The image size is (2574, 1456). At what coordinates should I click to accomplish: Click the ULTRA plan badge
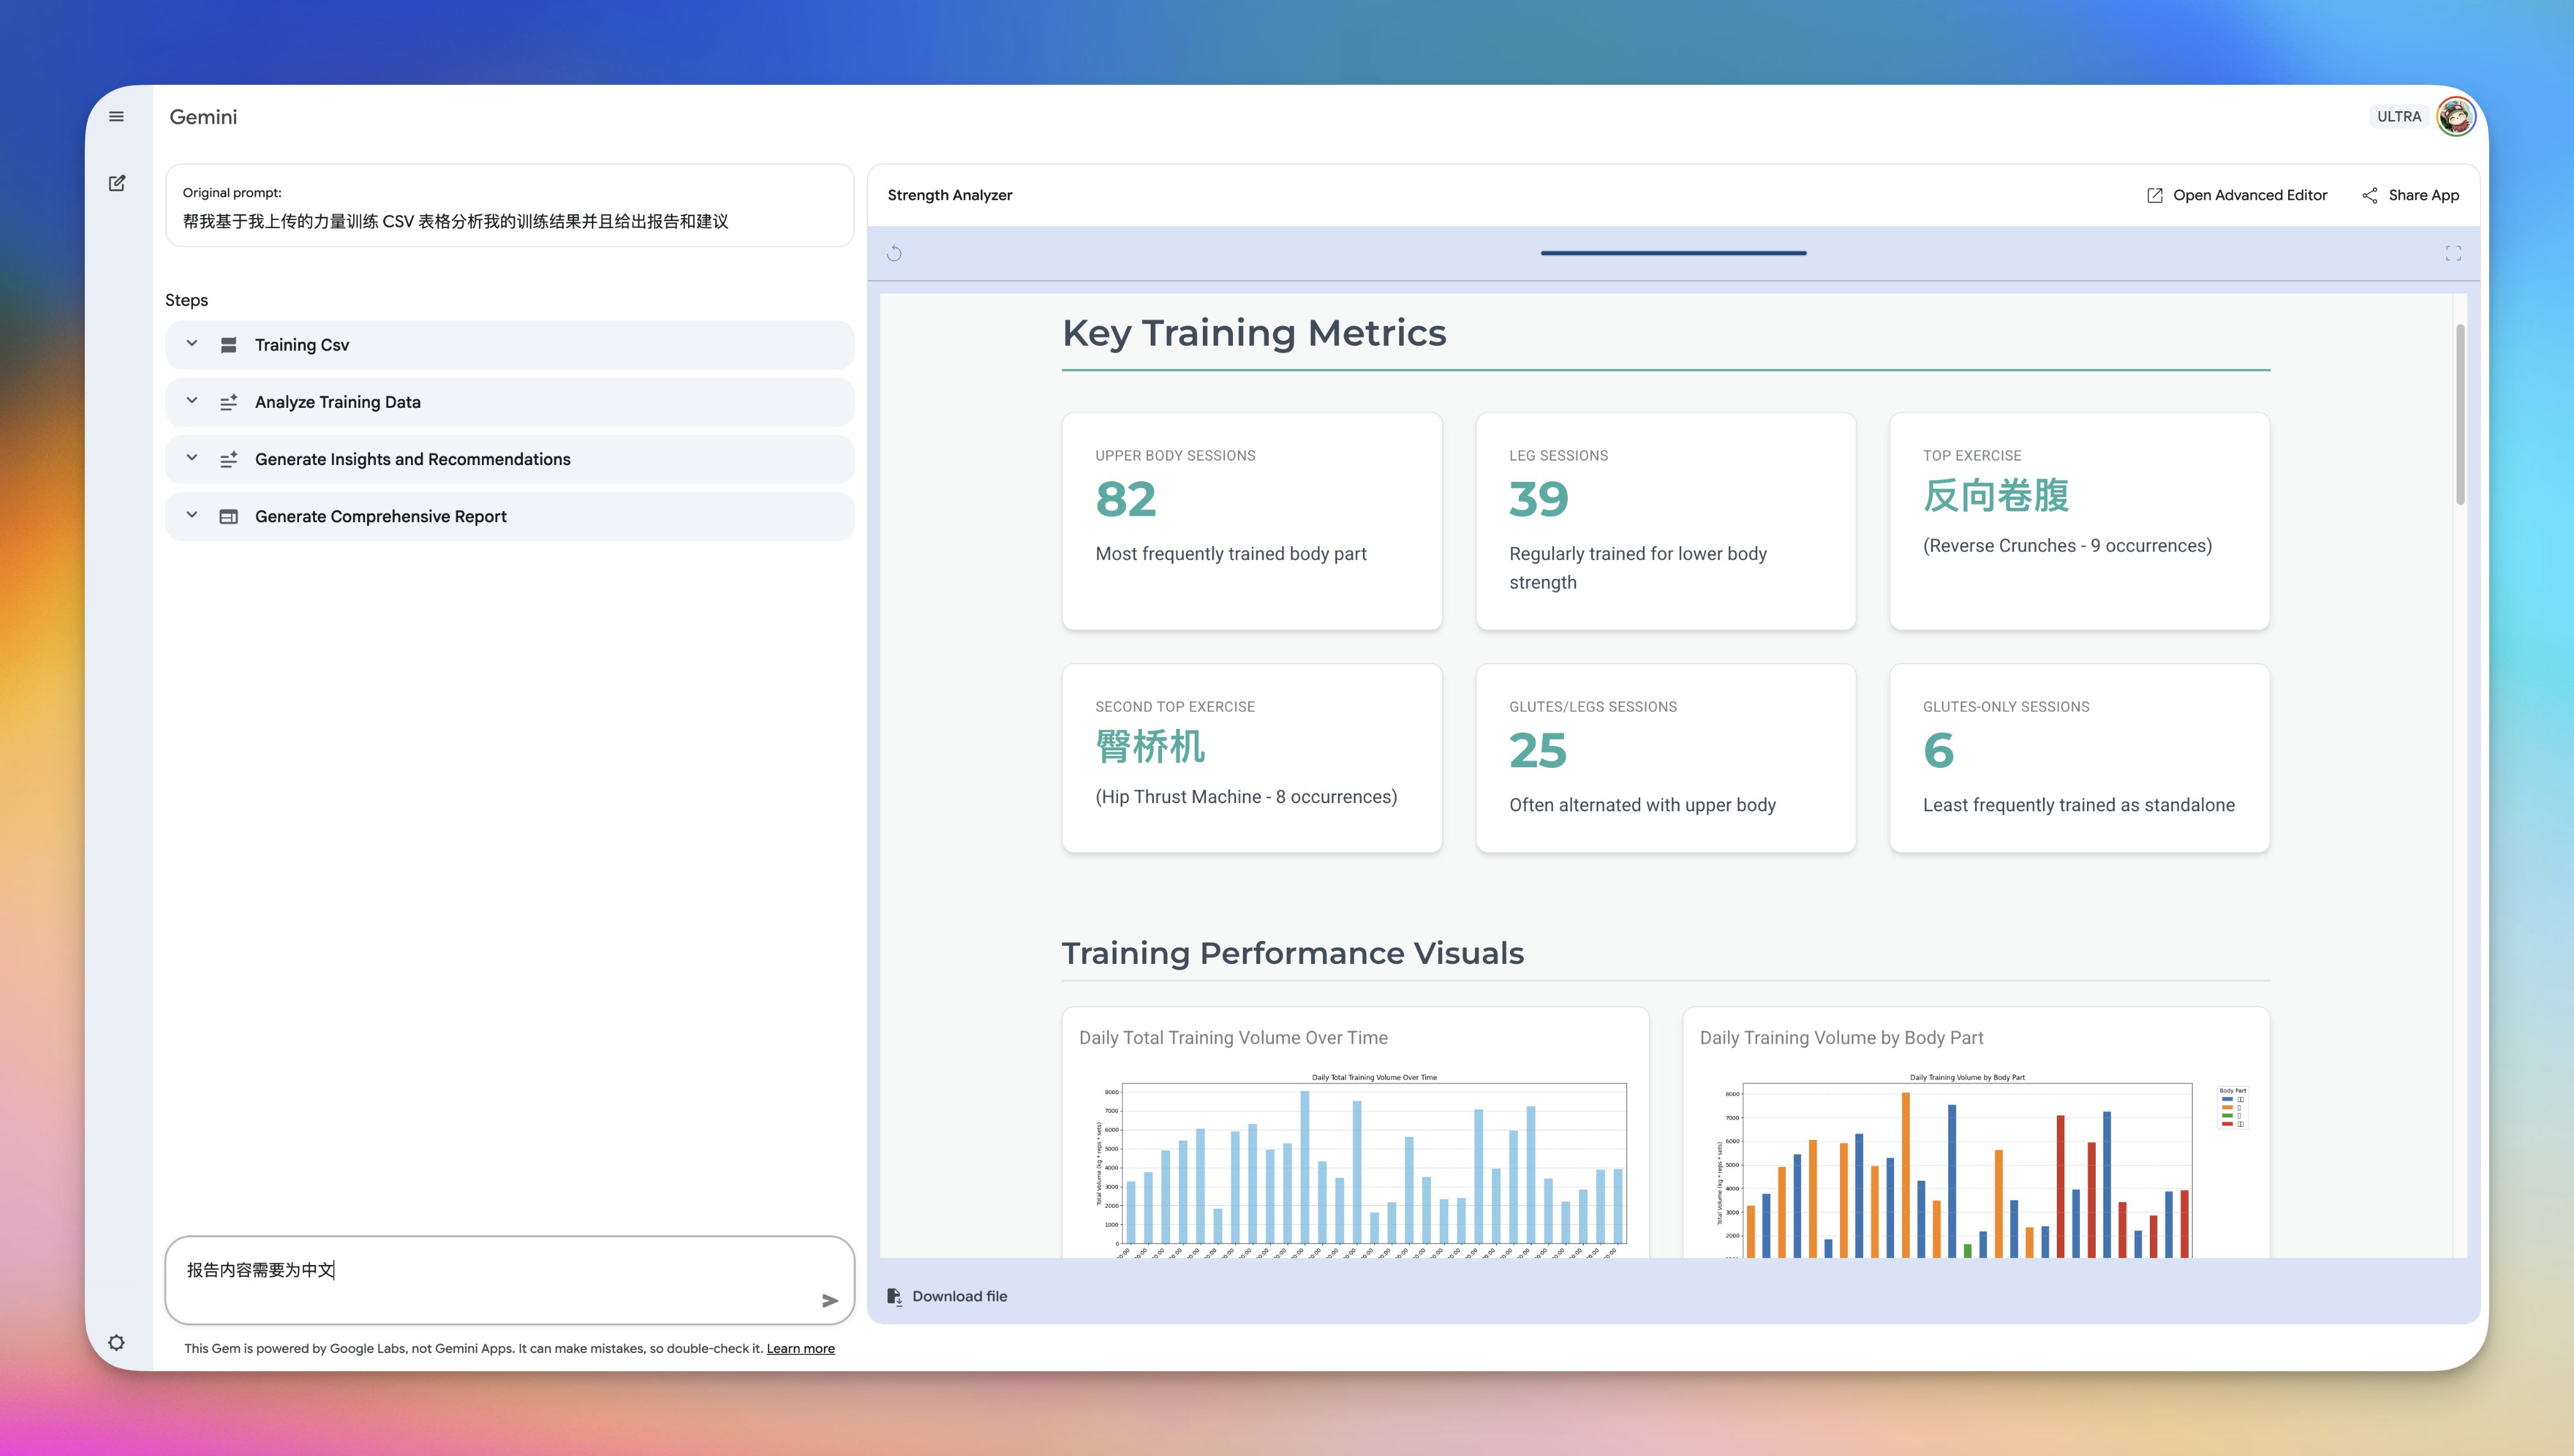tap(2398, 117)
